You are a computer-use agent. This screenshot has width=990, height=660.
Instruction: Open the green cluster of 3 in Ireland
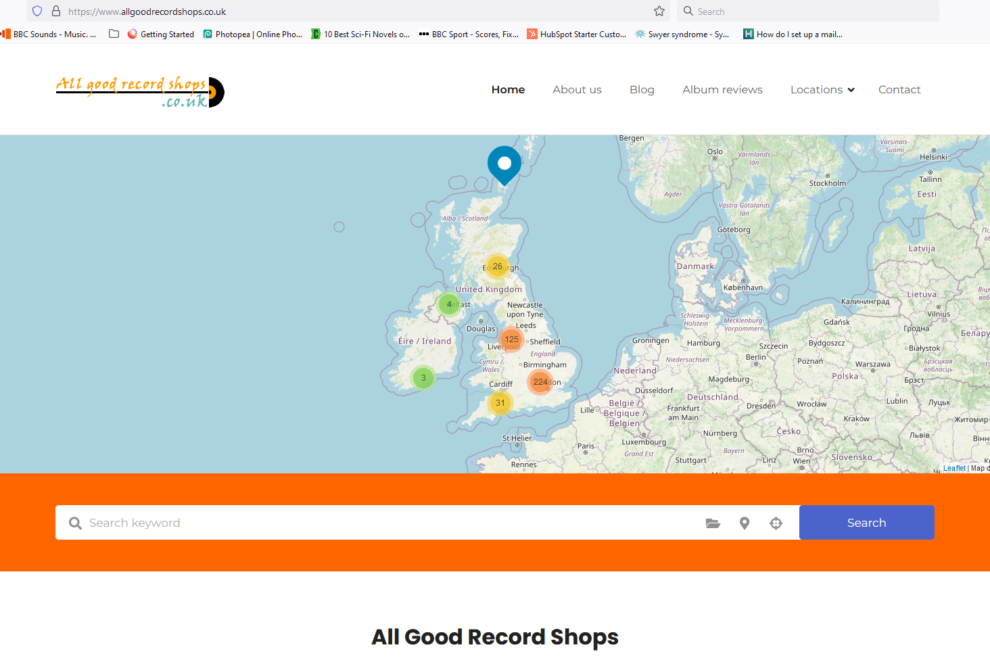(x=423, y=378)
